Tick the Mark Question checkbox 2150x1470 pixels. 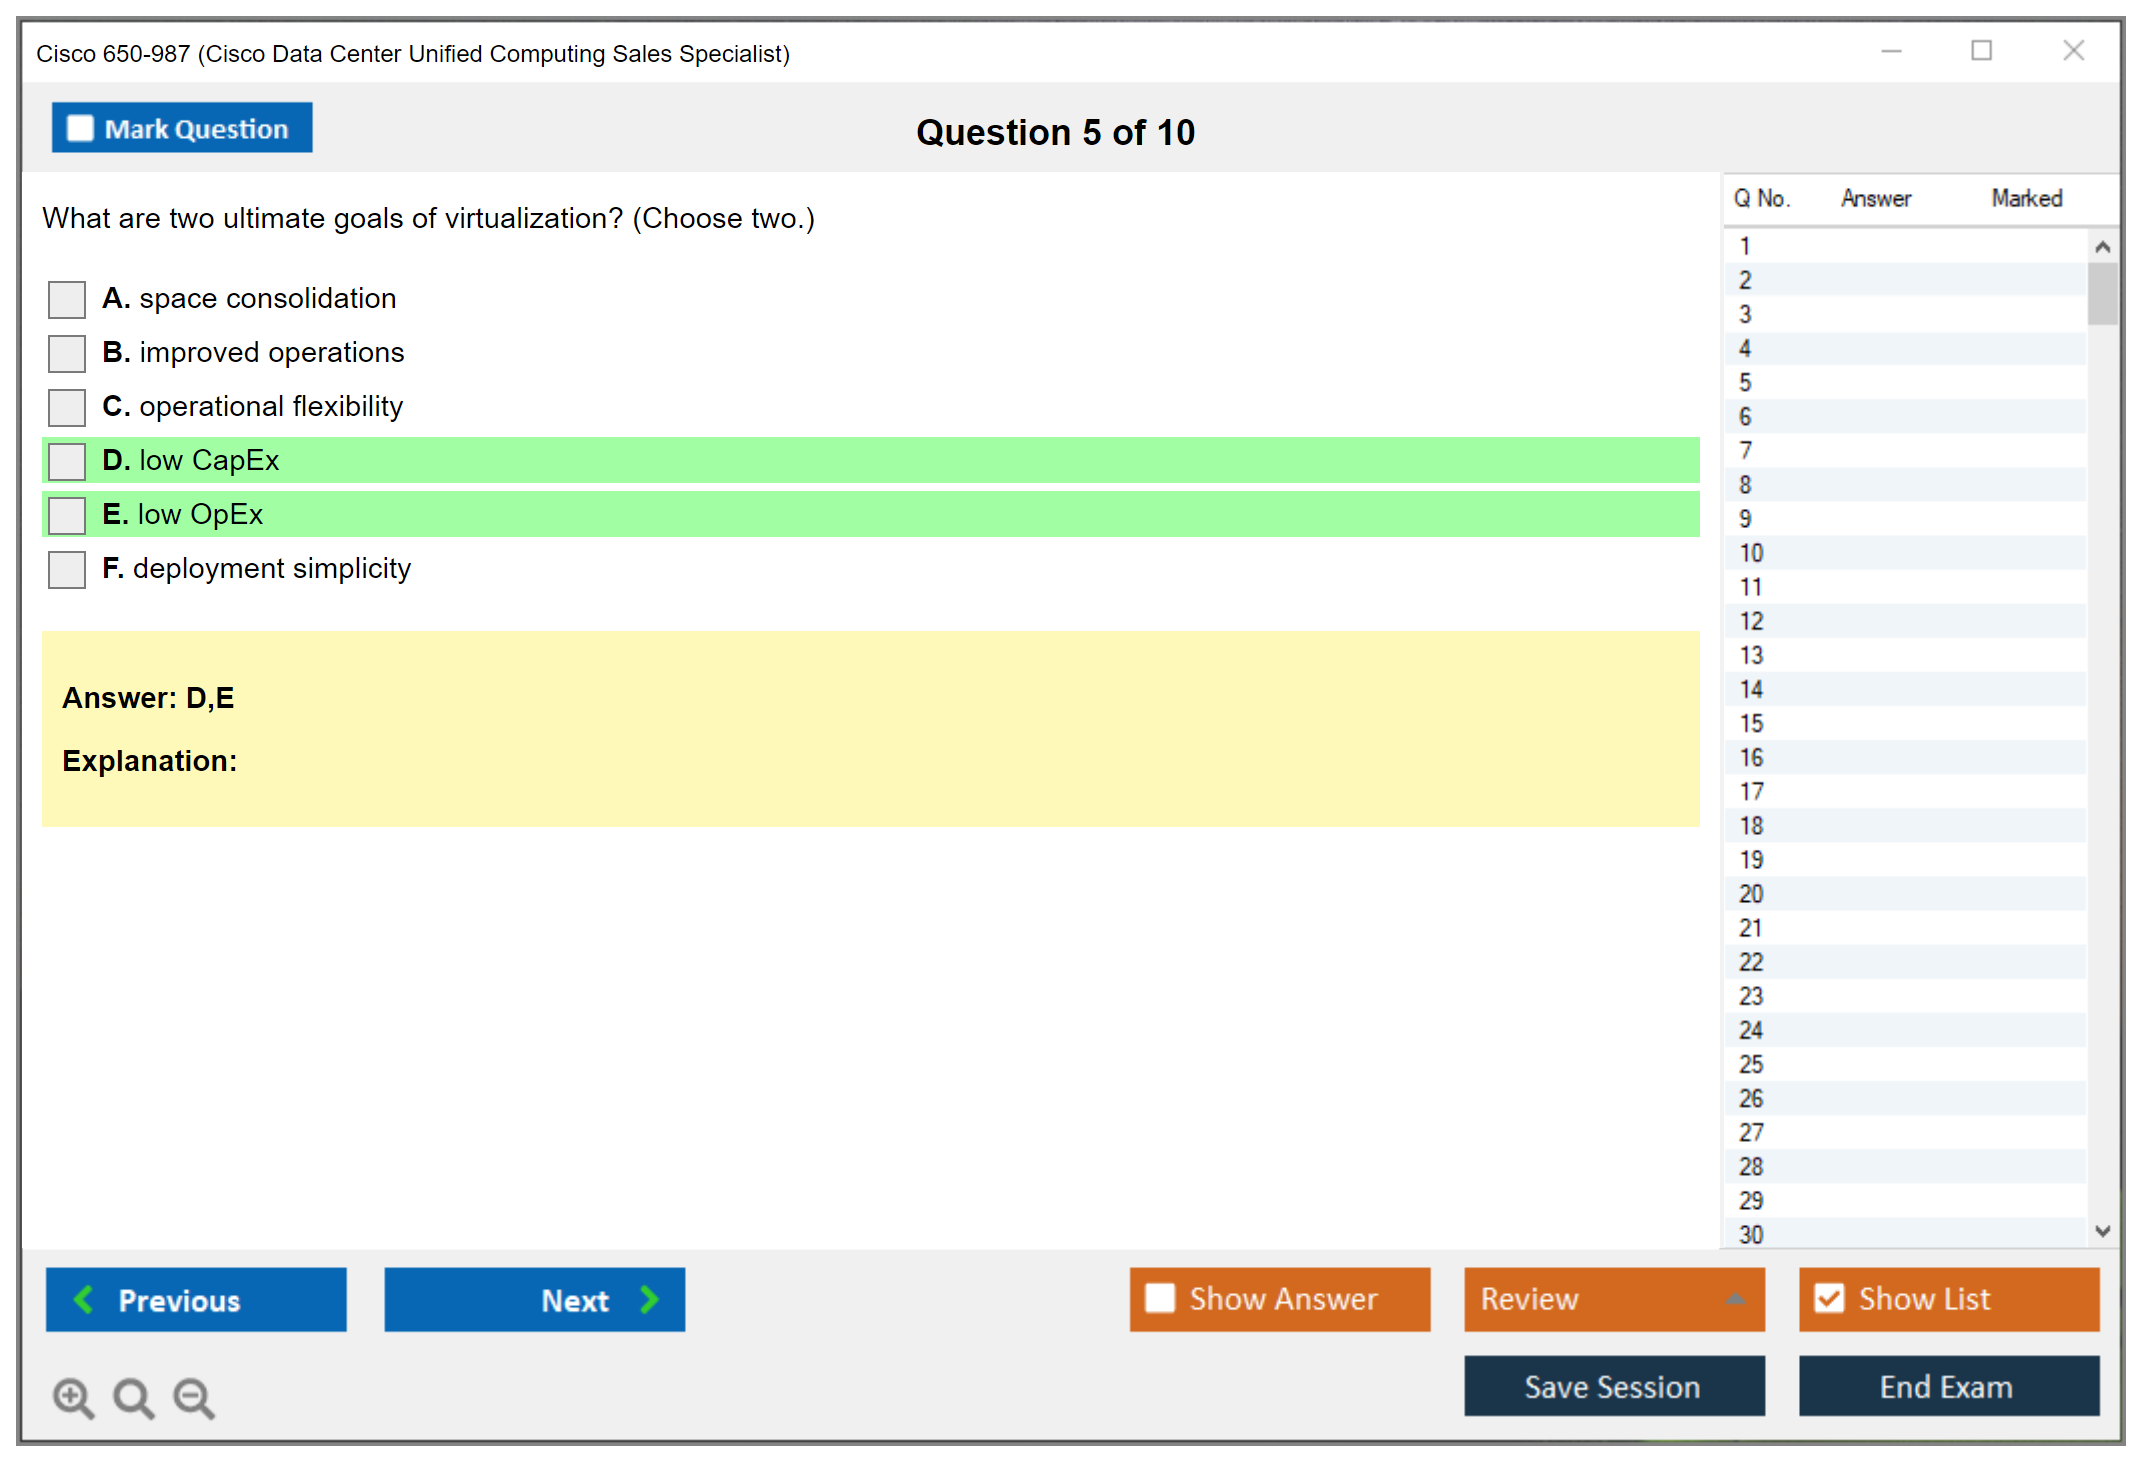[80, 129]
